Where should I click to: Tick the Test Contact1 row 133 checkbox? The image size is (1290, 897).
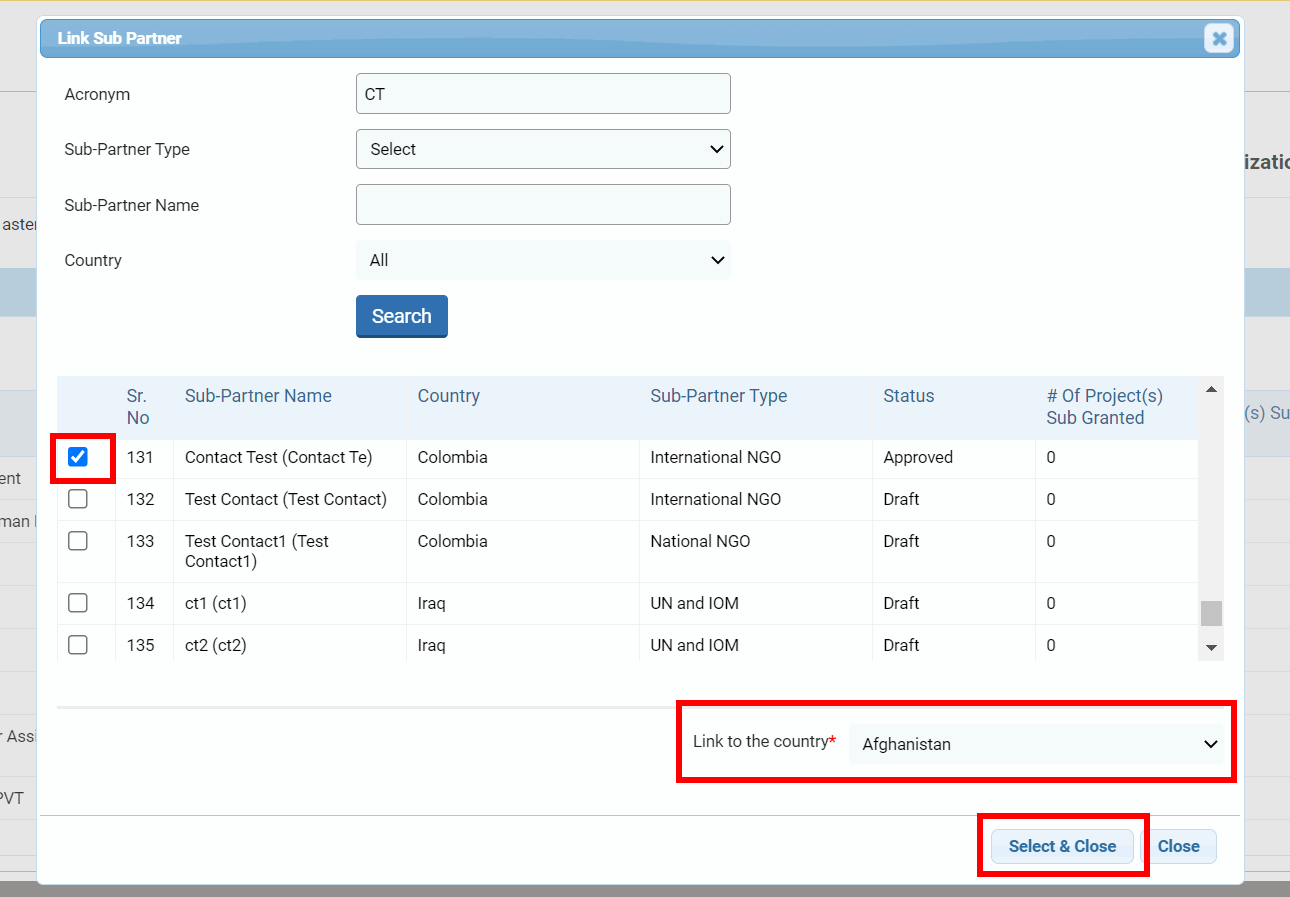tap(78, 541)
